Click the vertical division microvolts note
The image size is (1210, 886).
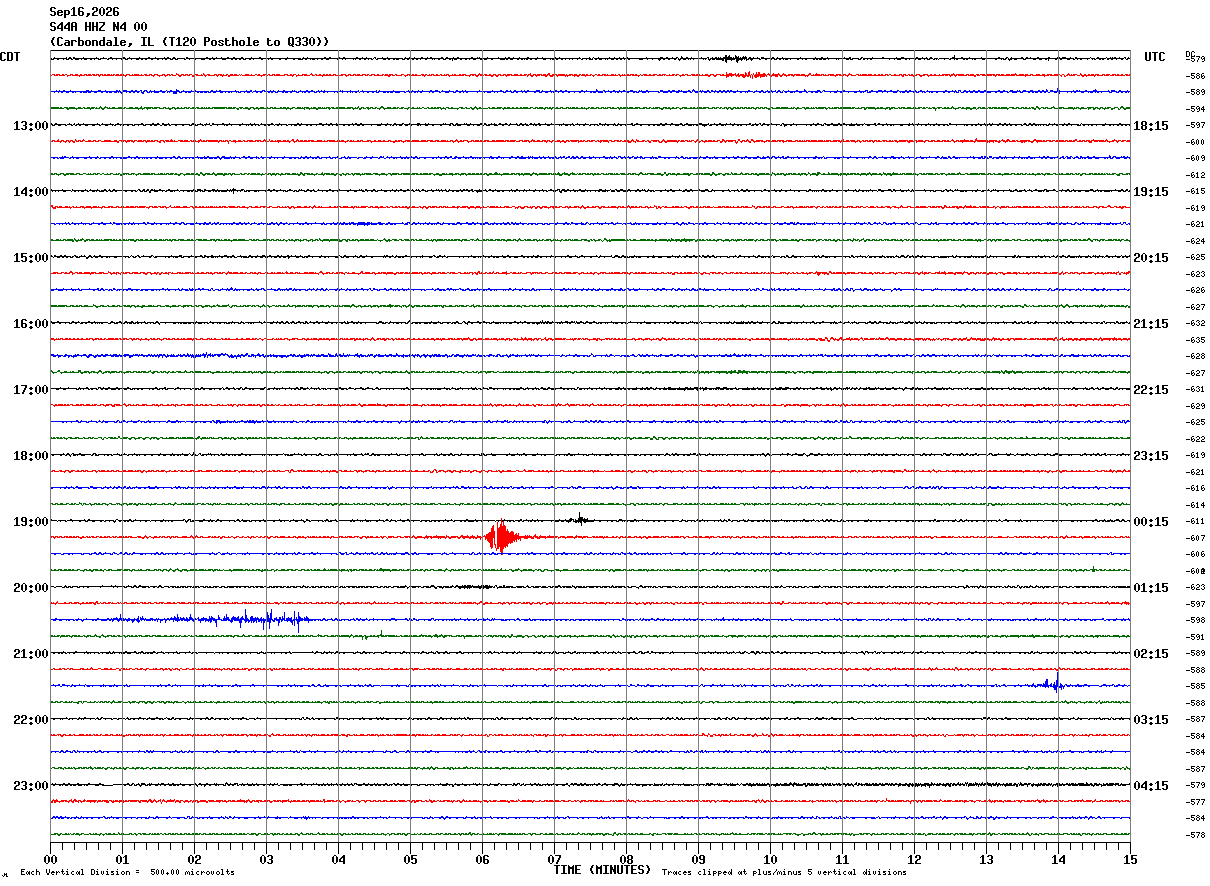pos(128,872)
